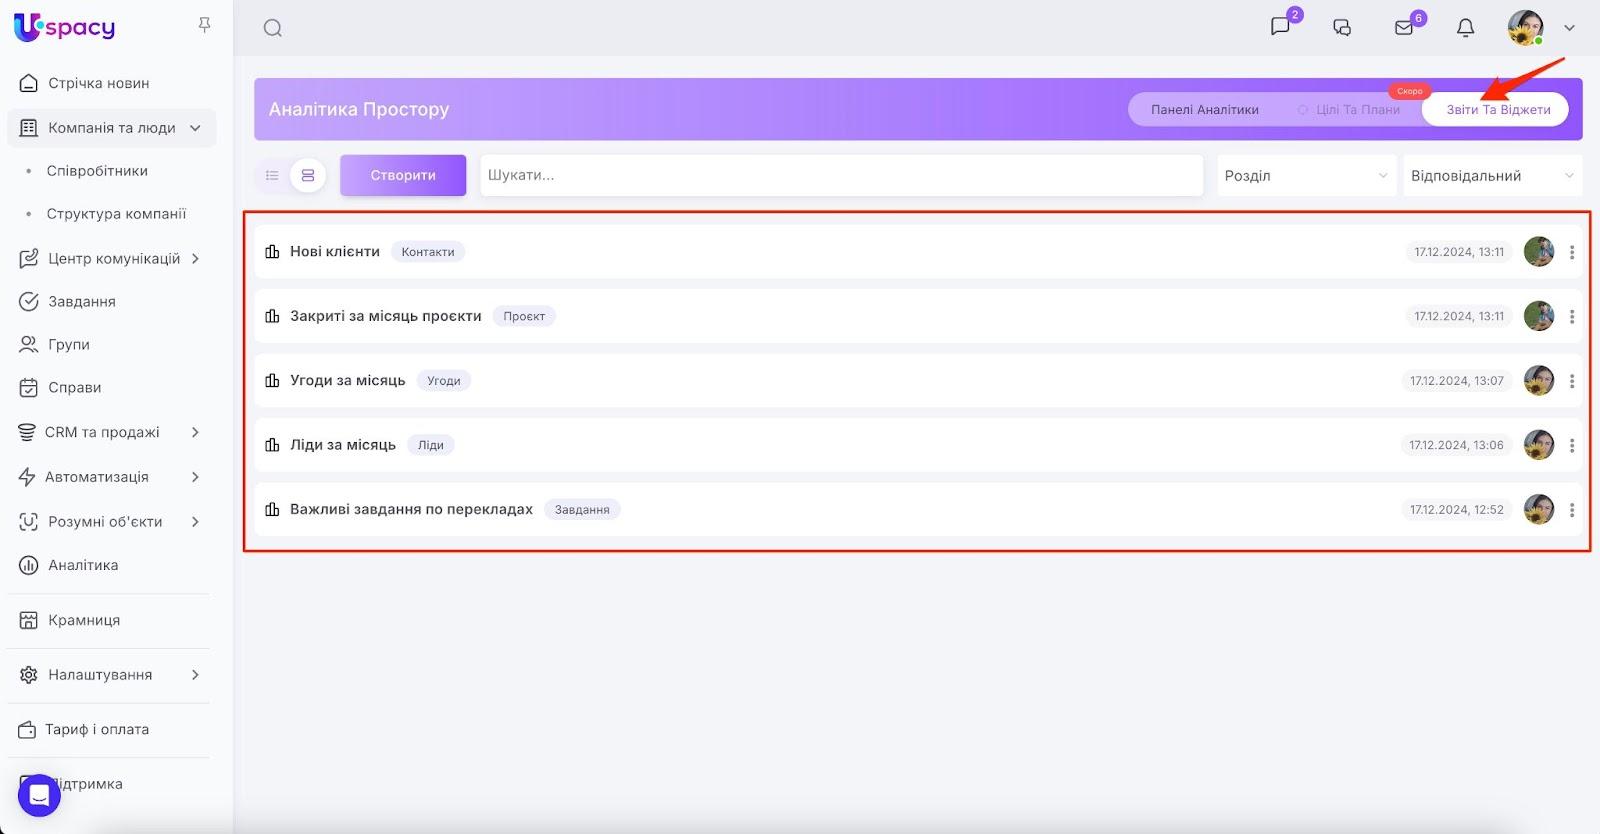Click chart icon of Важливі завдання по перекладах
This screenshot has width=1600, height=834.
pyautogui.click(x=272, y=509)
